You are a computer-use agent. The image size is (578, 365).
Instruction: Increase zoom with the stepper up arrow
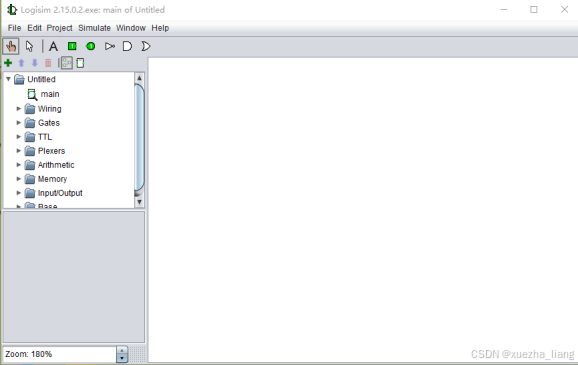tap(122, 350)
